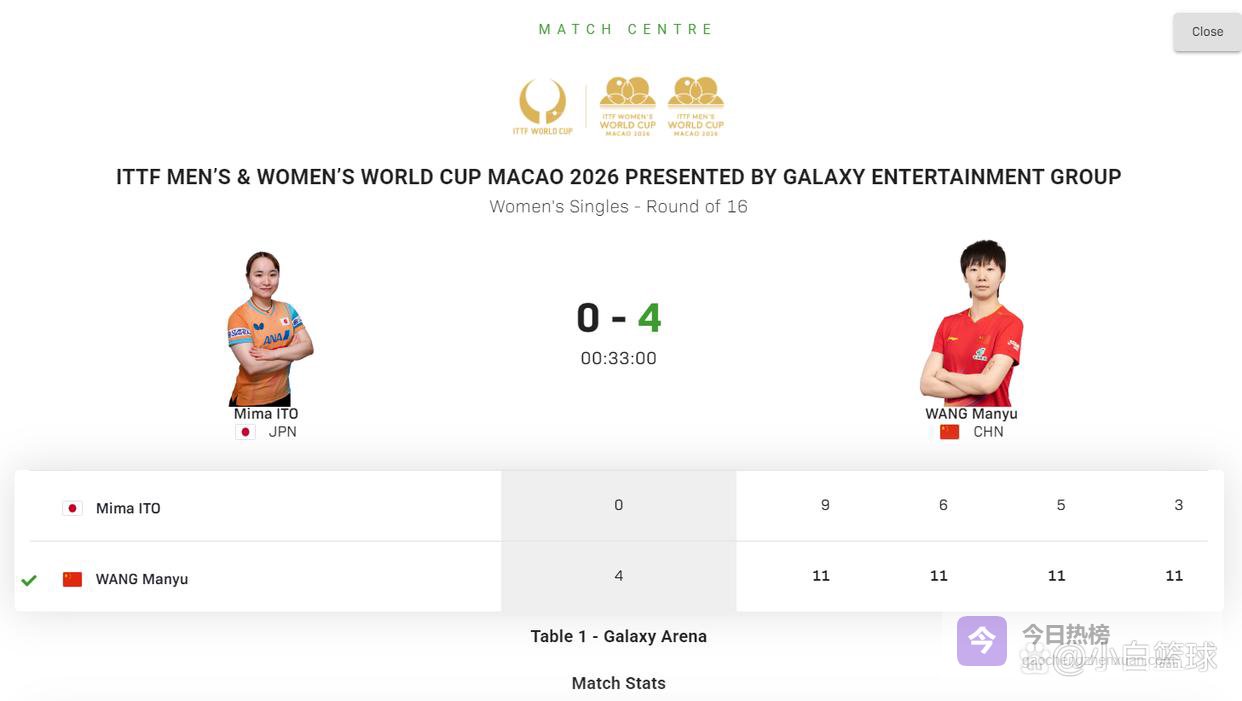Click the Table 1 - Galaxy Arena label
Viewport: 1242px width, 701px height.
click(618, 636)
